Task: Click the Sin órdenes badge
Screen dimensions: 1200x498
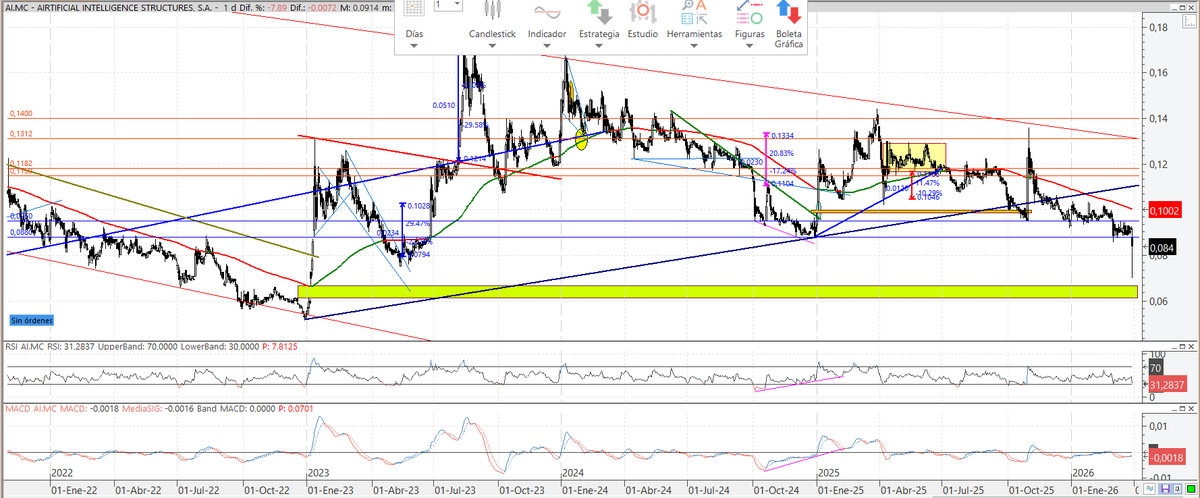Action: coord(32,320)
